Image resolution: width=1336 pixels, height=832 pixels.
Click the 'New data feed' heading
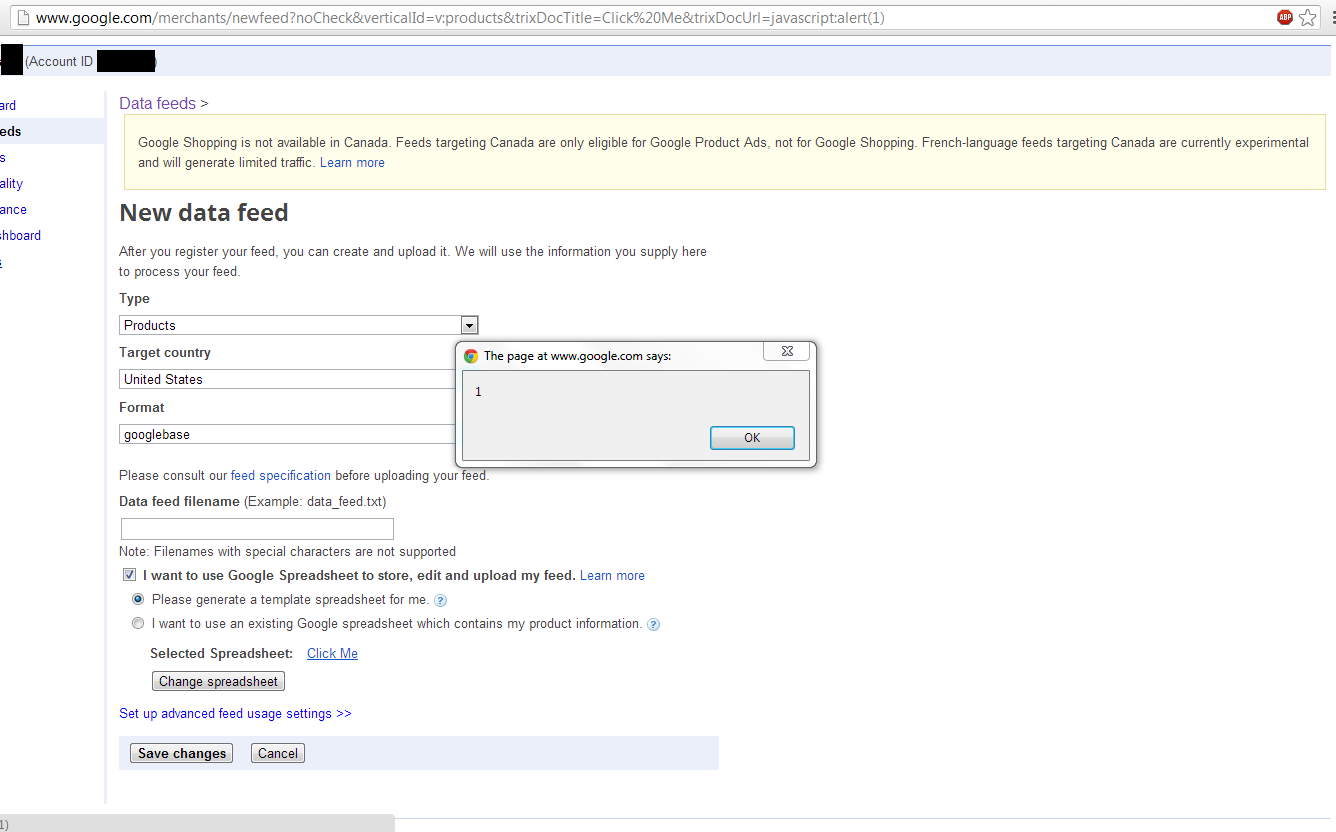click(204, 213)
